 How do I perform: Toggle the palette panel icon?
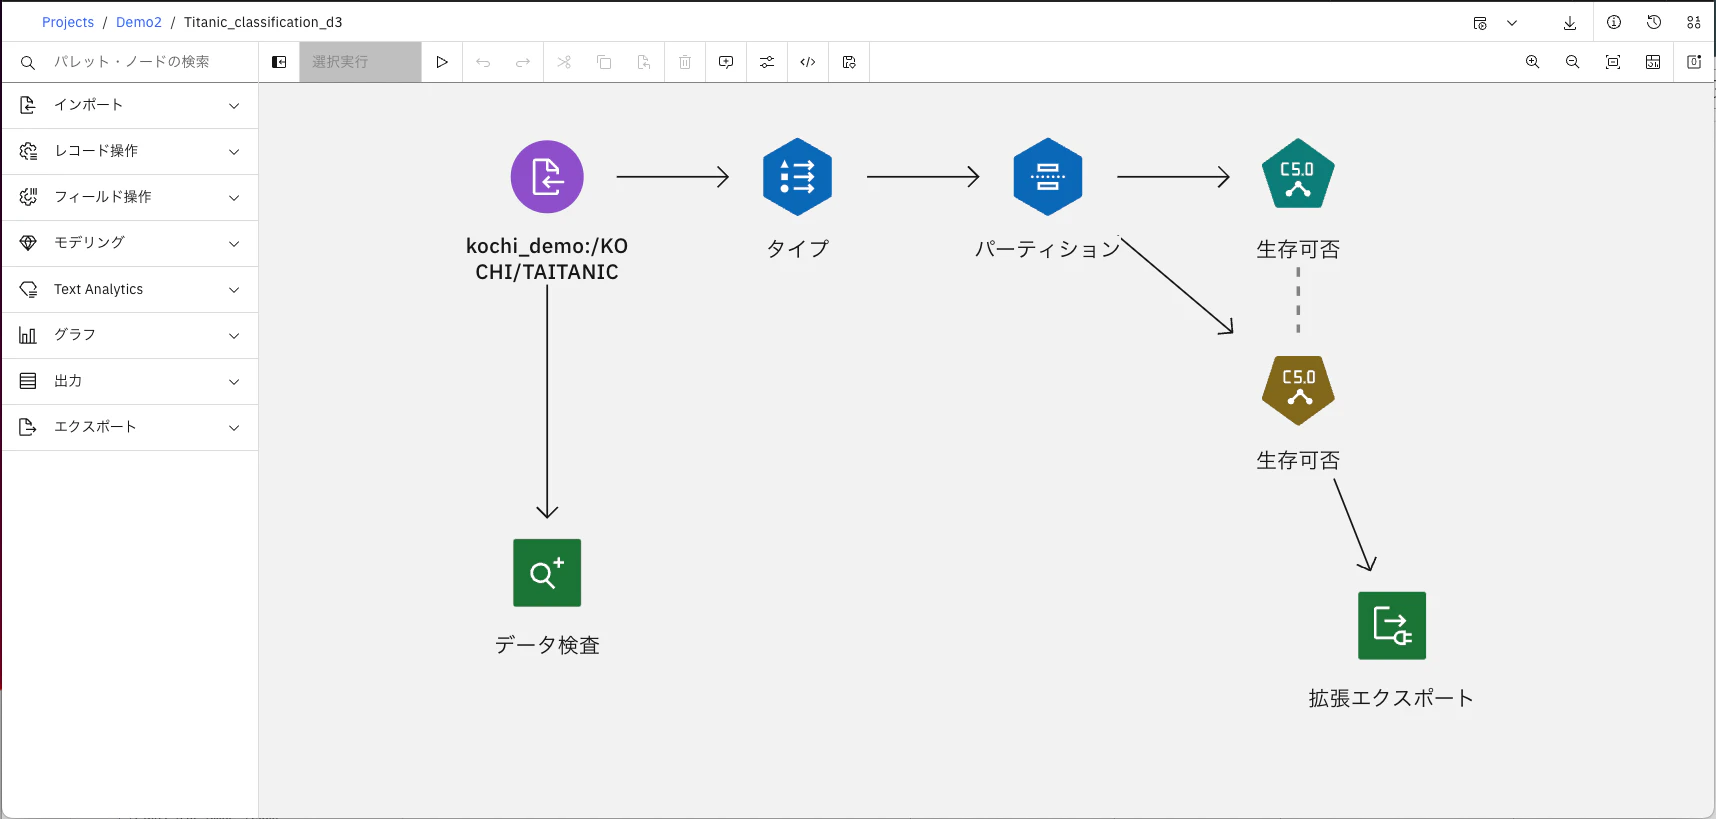(x=279, y=62)
